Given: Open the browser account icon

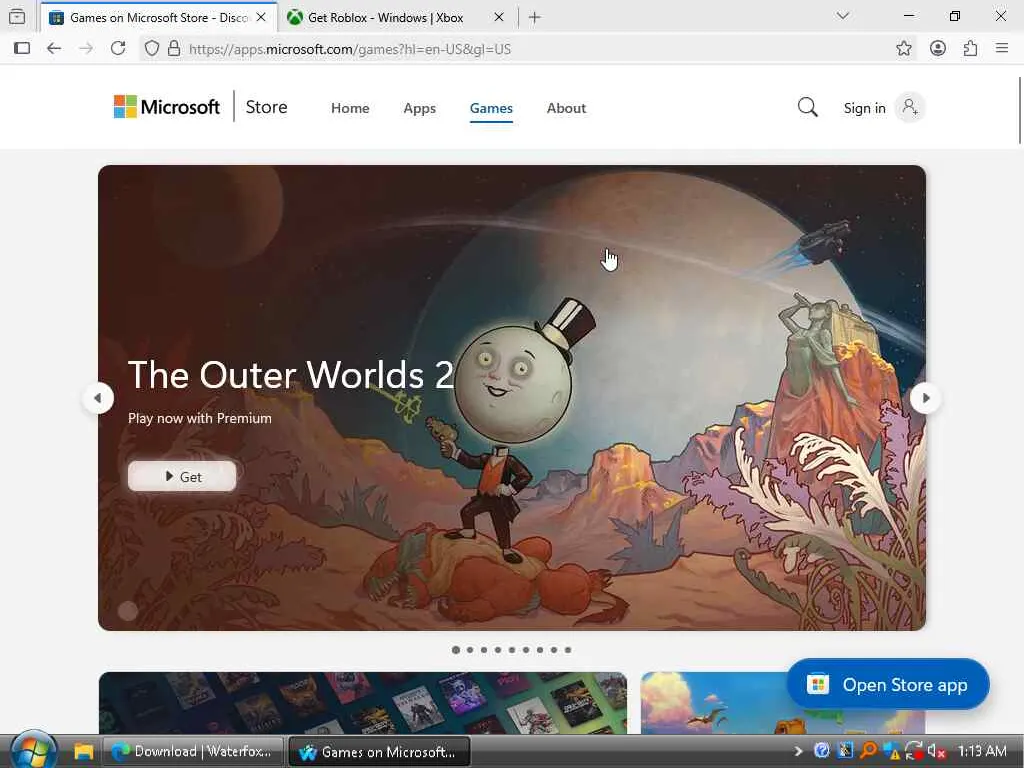Looking at the screenshot, I should tap(938, 48).
